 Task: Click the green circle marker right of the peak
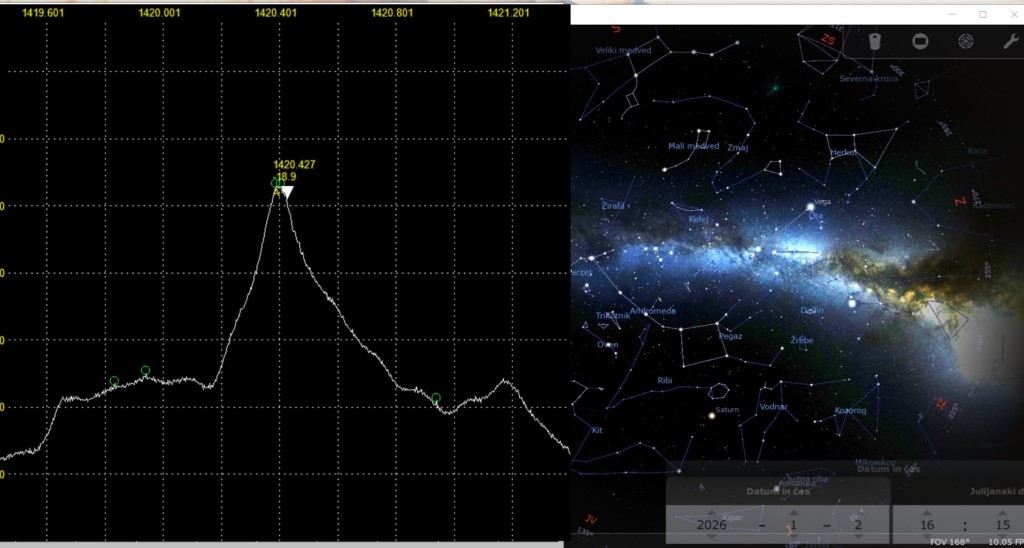[436, 398]
